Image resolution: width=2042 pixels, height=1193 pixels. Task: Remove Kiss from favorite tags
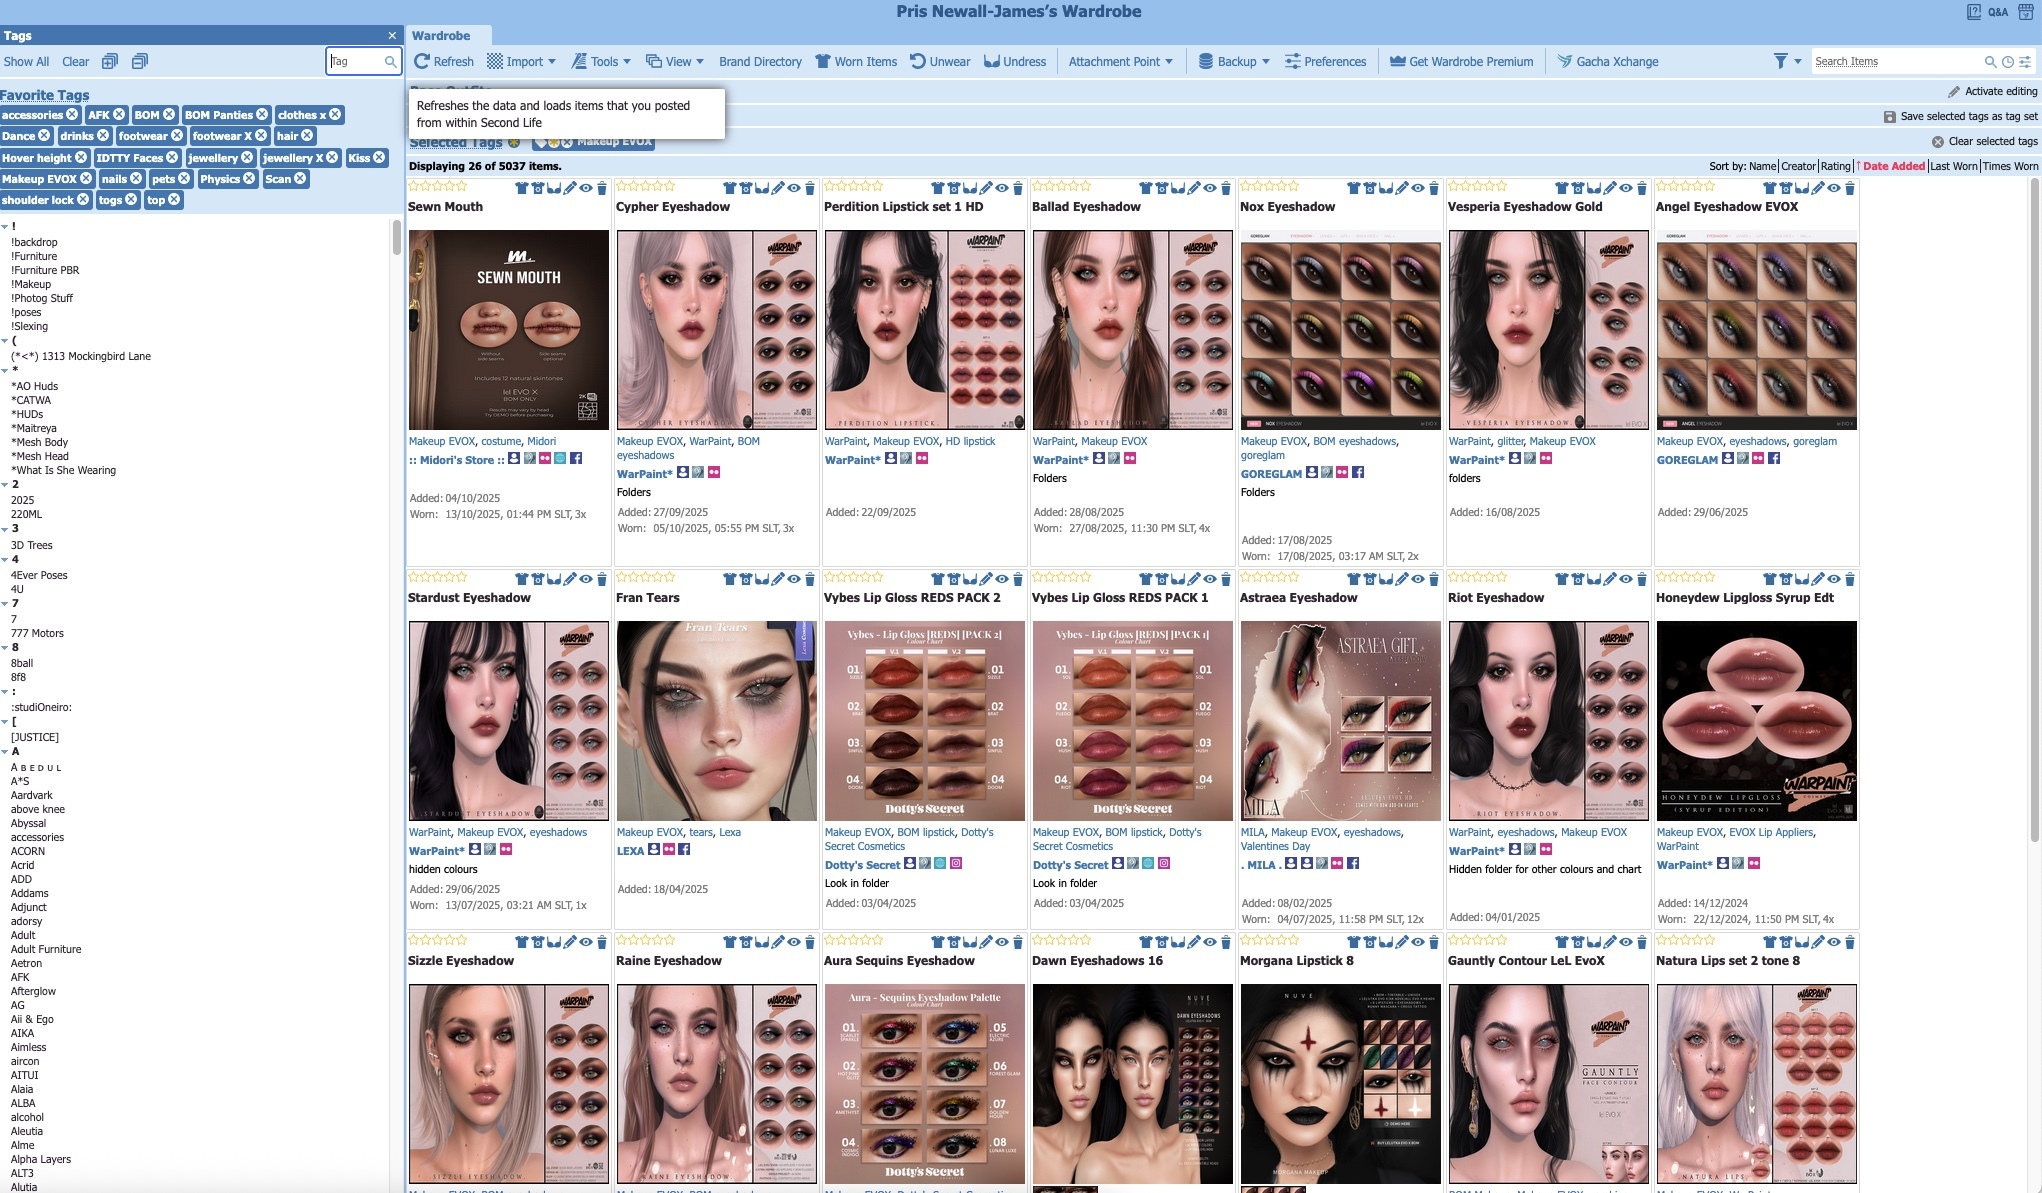tap(379, 158)
